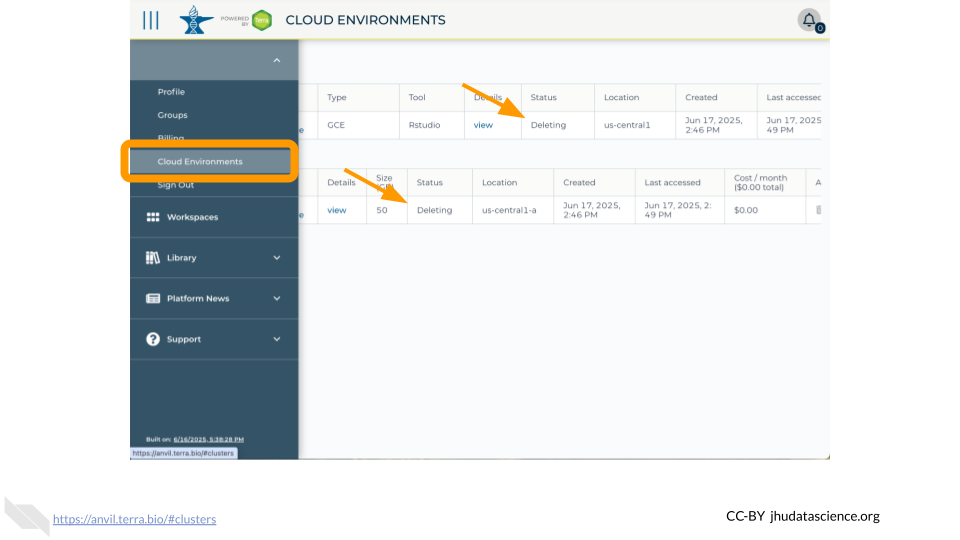The width and height of the screenshot is (960, 540).
Task: Click the us-central1 location cell
Action: (627, 125)
